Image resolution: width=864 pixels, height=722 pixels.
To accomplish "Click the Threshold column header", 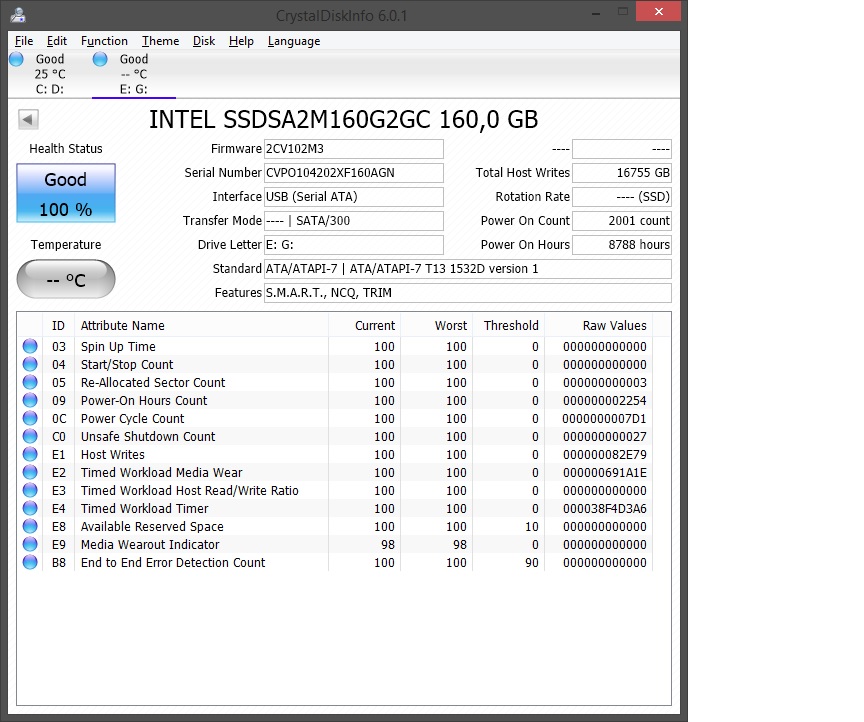I will 509,325.
